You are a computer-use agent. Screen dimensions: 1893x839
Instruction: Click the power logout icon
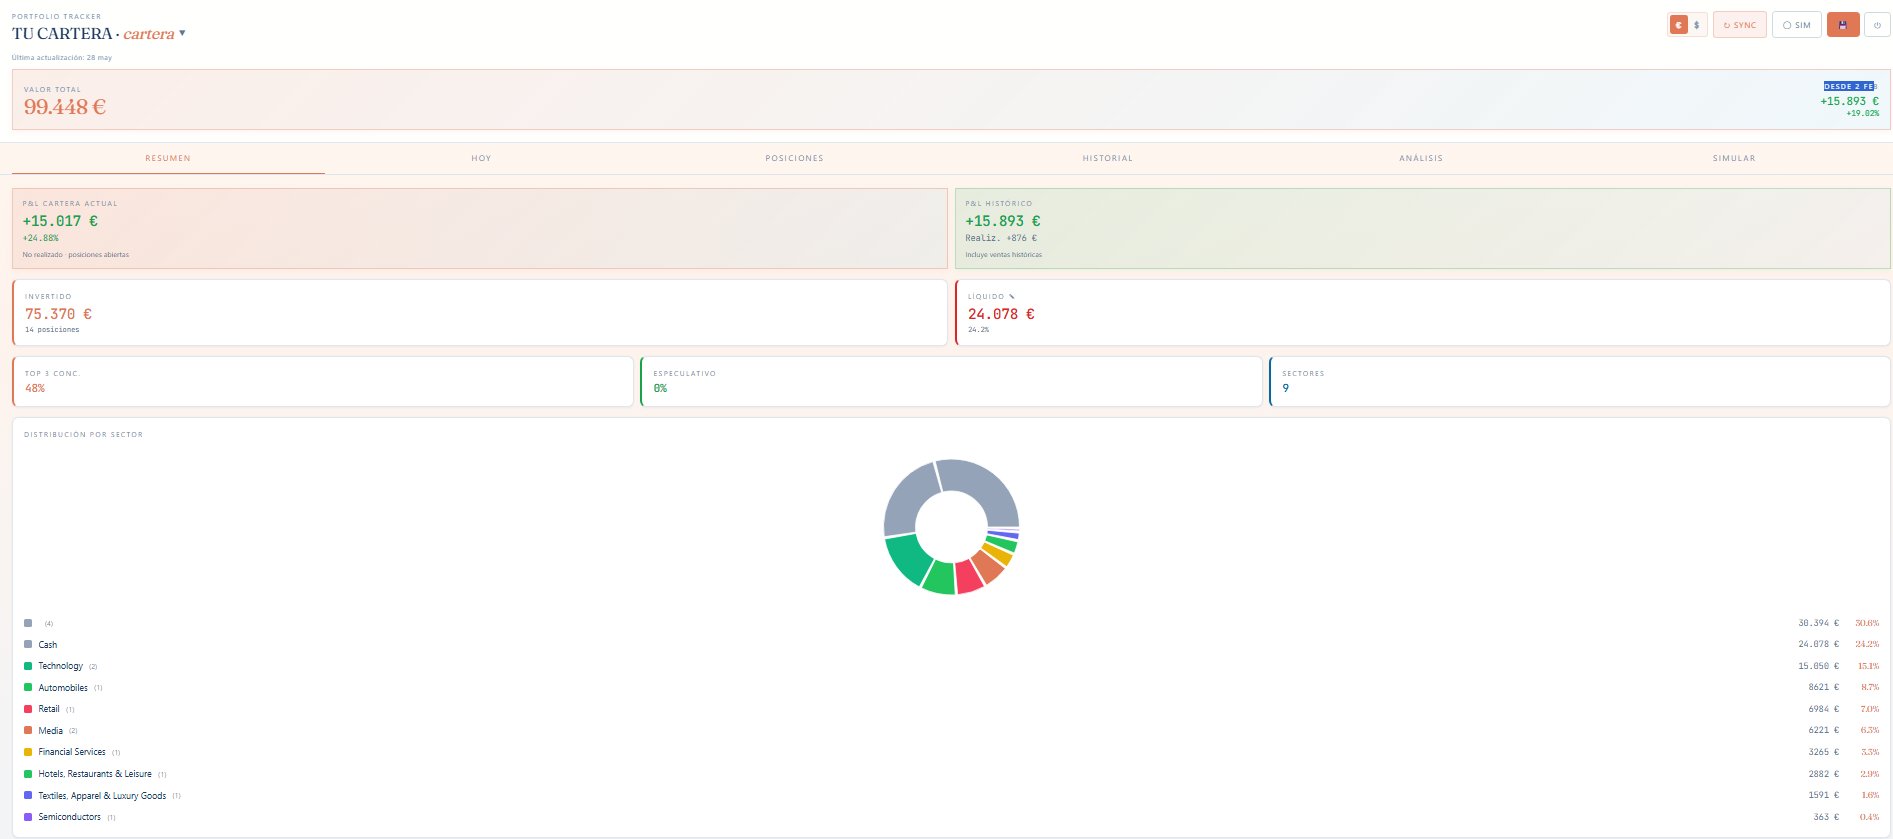1877,25
